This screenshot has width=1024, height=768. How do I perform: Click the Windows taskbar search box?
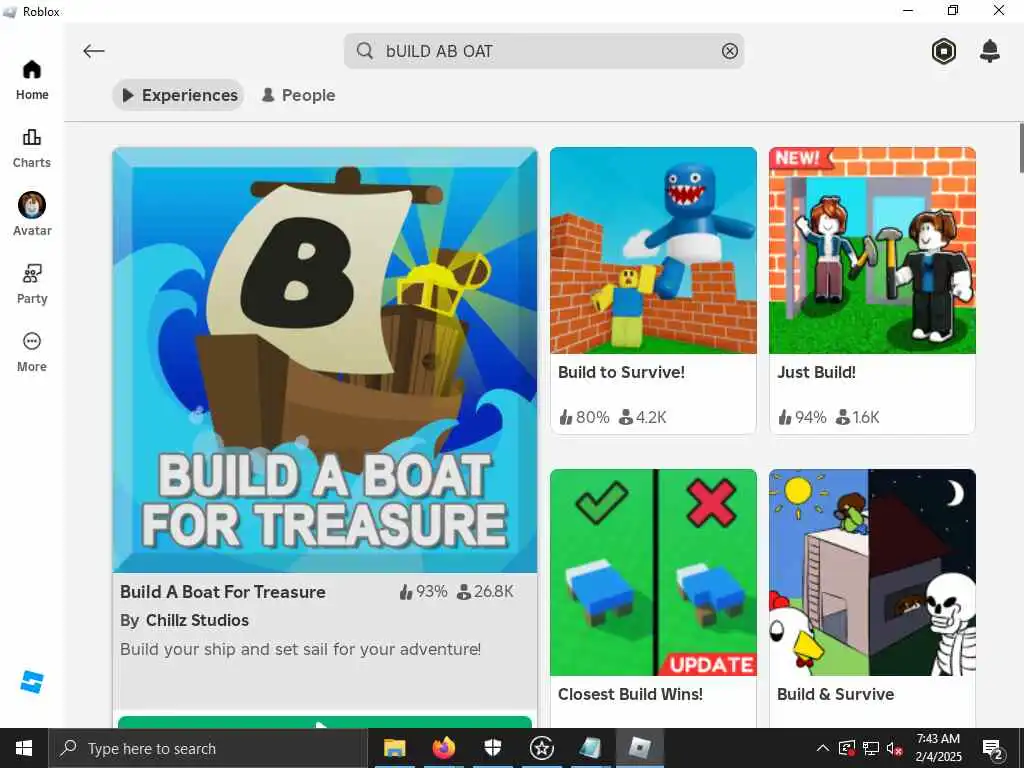pyautogui.click(x=208, y=748)
